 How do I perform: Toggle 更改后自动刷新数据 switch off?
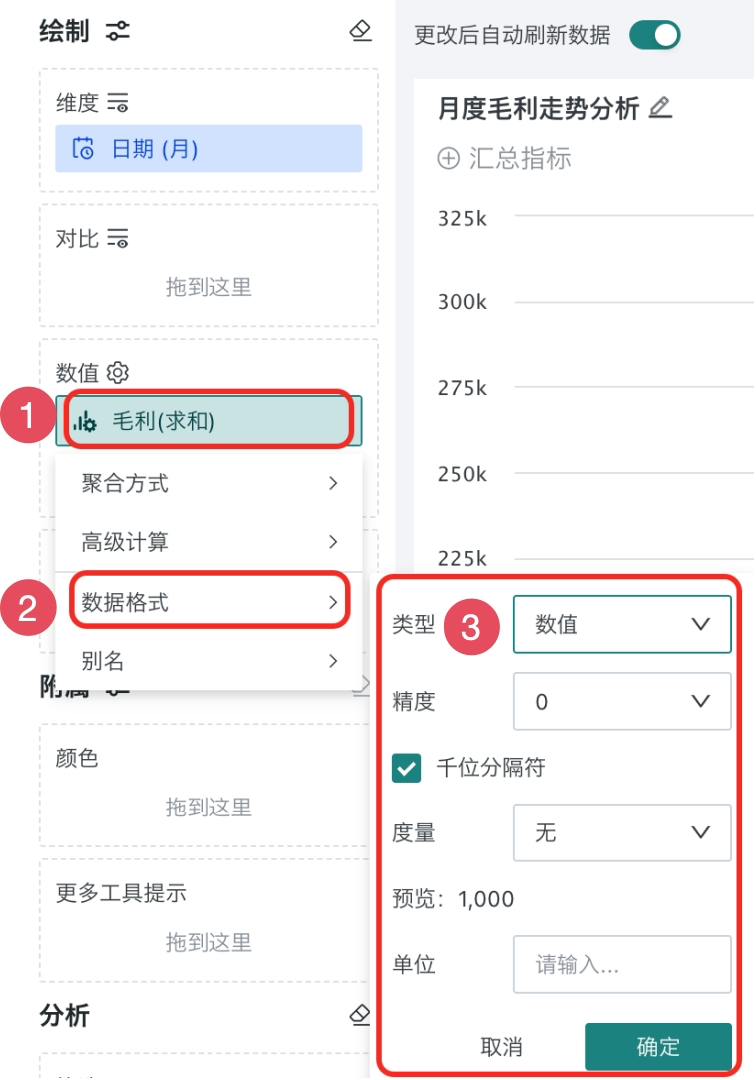[x=655, y=35]
